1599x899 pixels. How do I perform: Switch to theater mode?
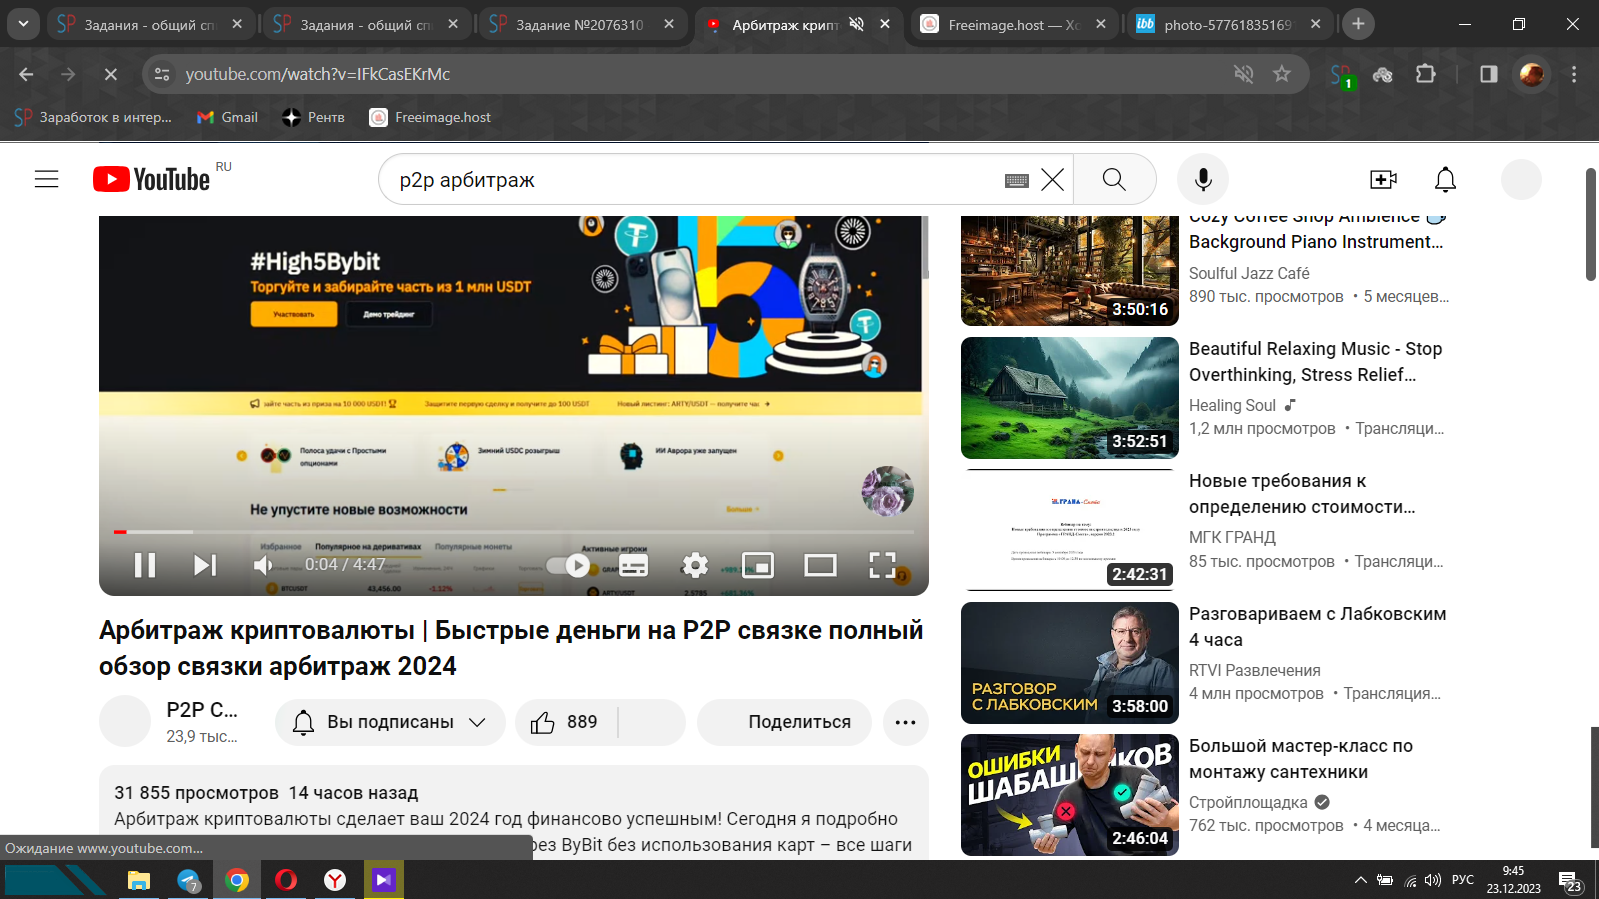820,566
